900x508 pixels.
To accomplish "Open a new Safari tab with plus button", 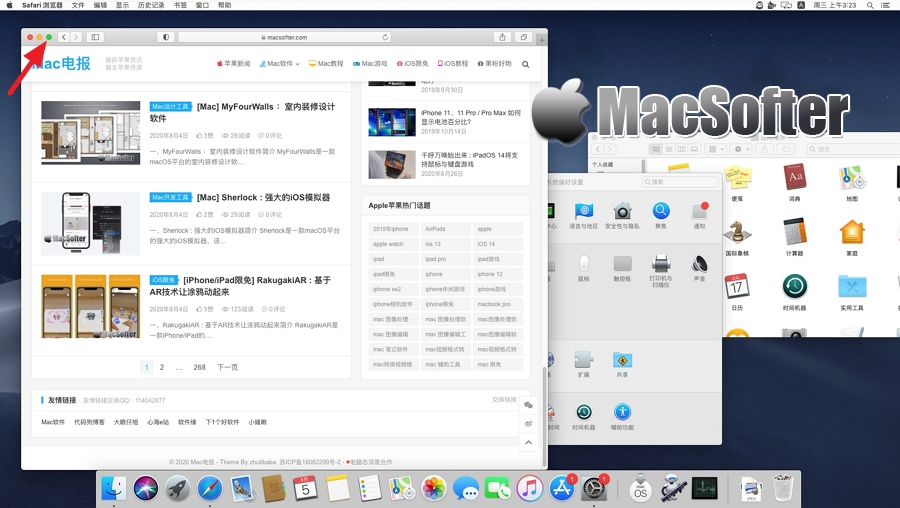I will point(542,40).
